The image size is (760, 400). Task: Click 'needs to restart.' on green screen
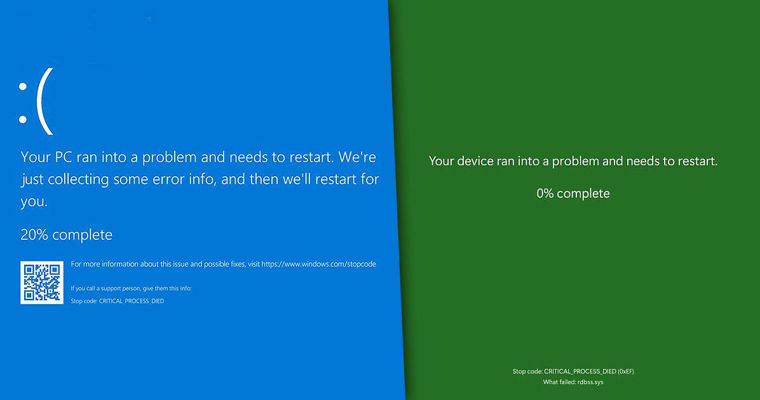[x=671, y=161]
